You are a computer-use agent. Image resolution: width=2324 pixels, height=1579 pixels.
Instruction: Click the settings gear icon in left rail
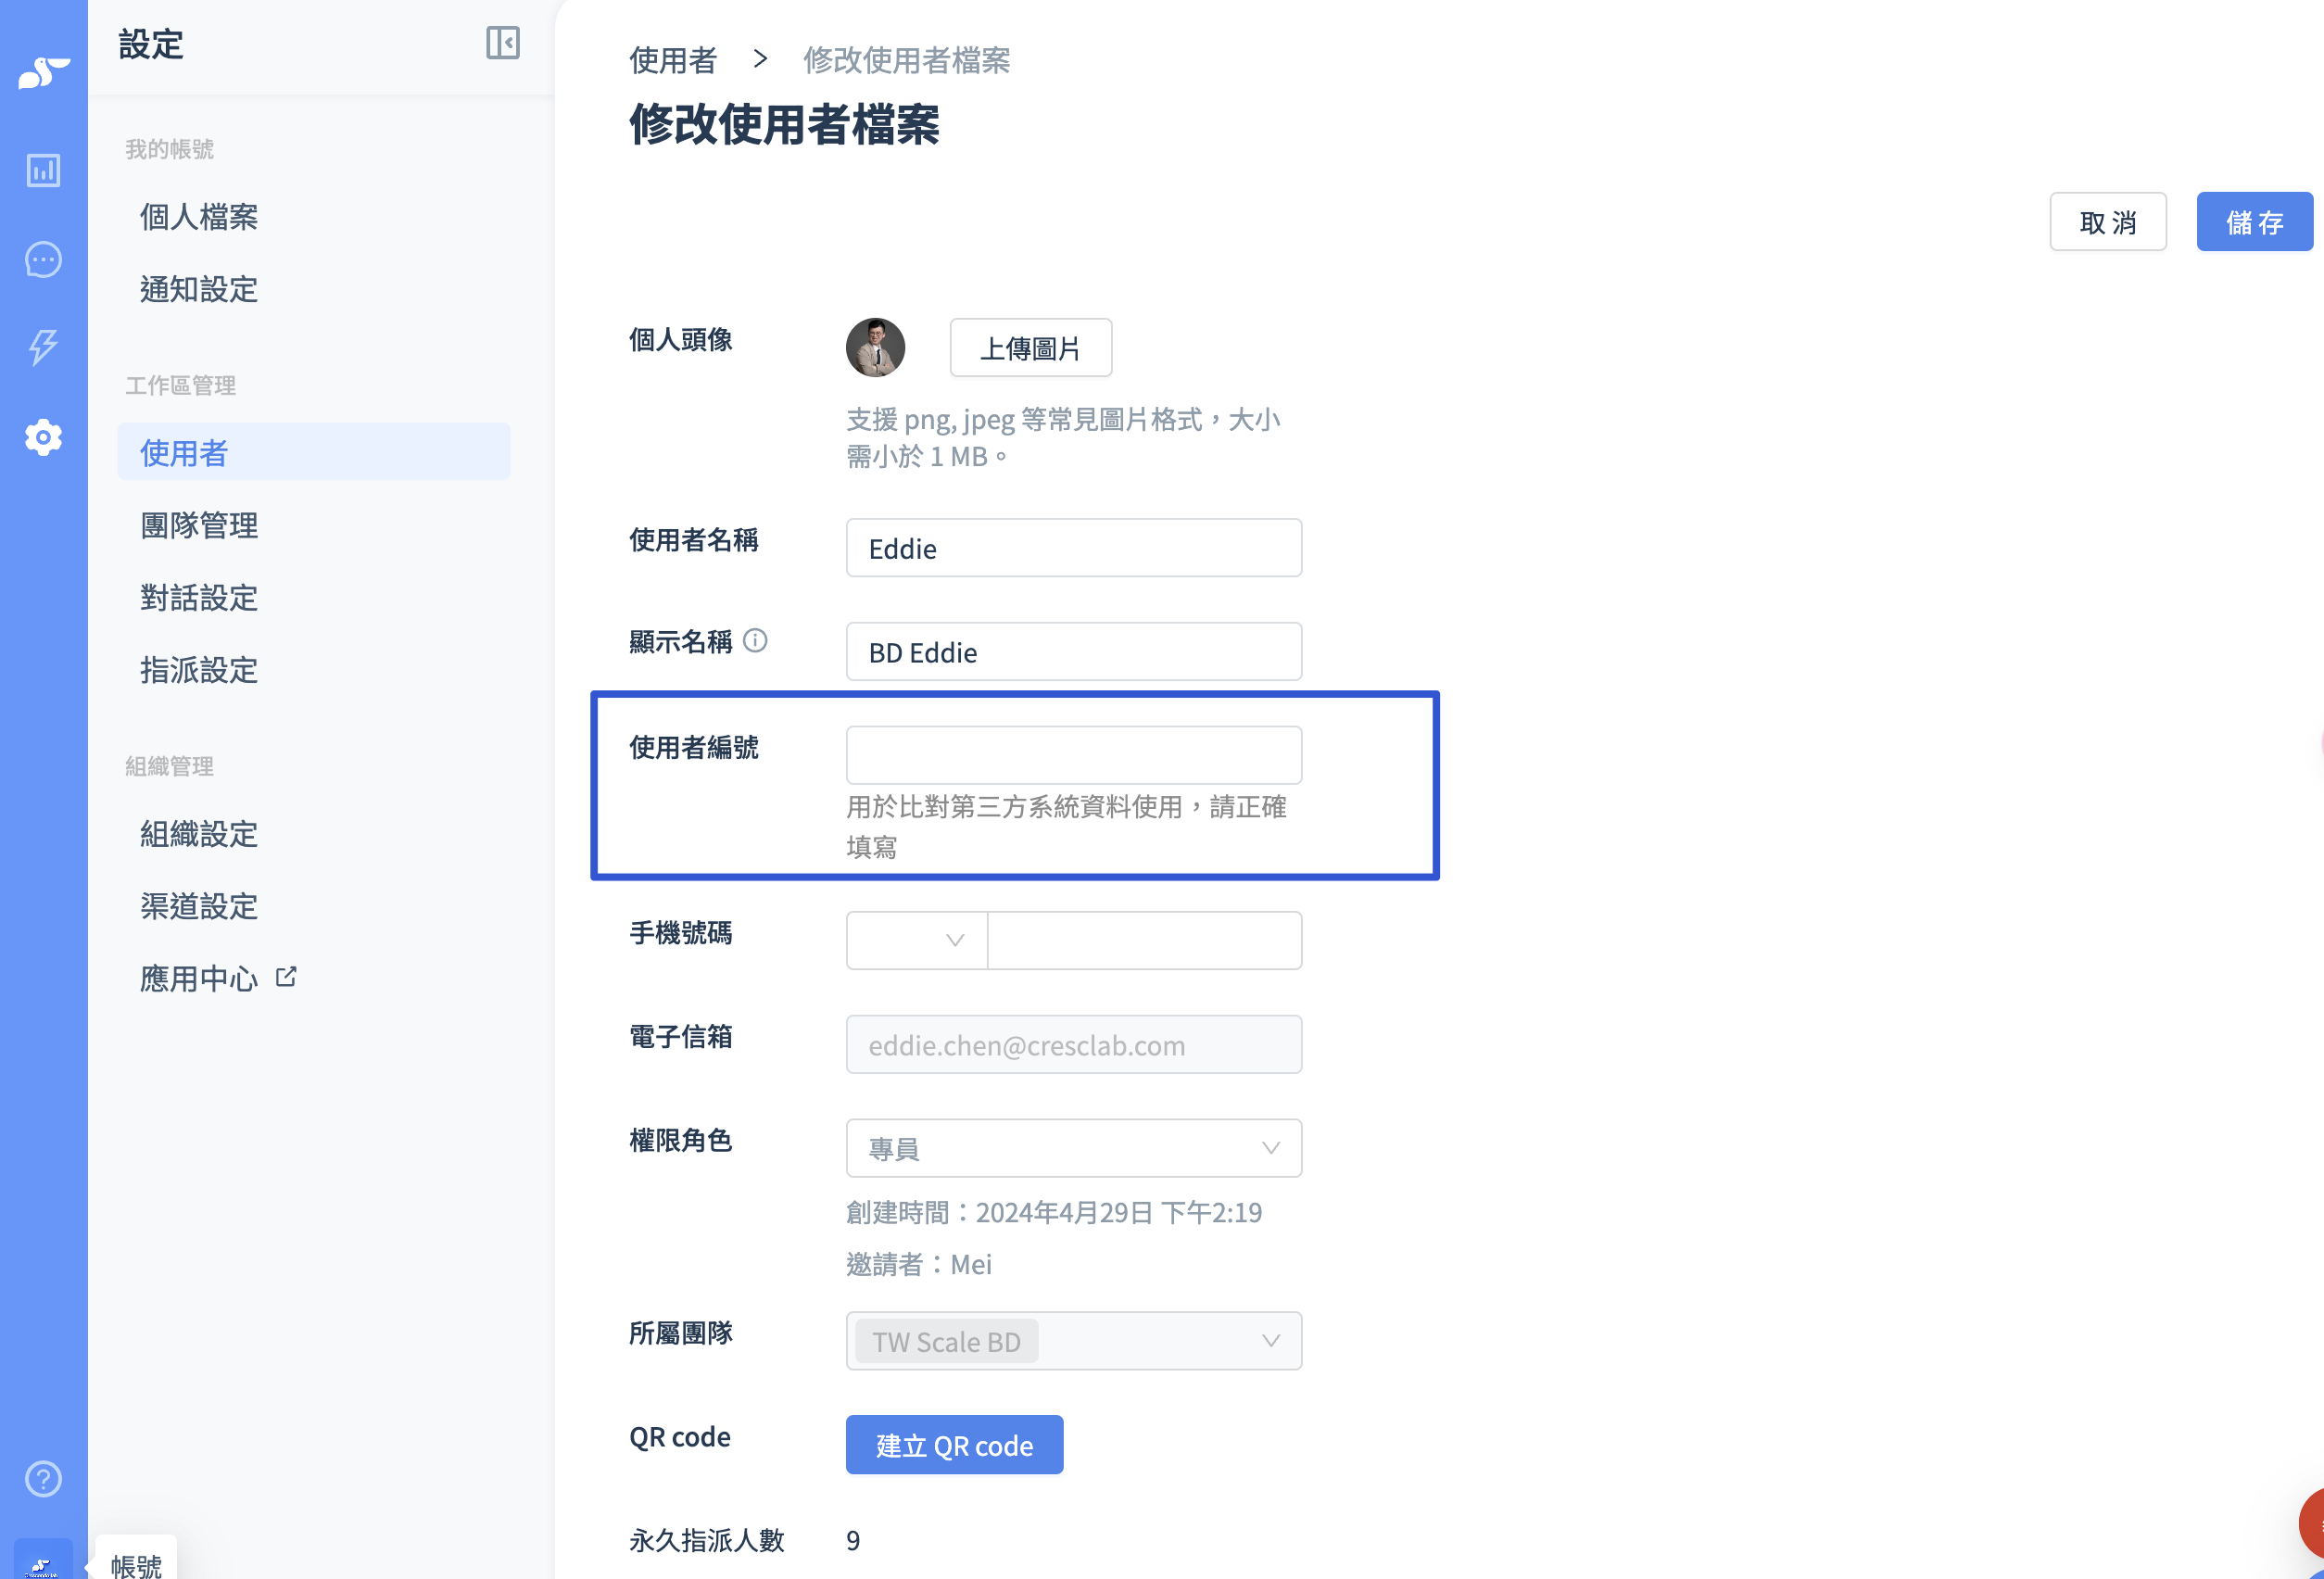pyautogui.click(x=43, y=437)
